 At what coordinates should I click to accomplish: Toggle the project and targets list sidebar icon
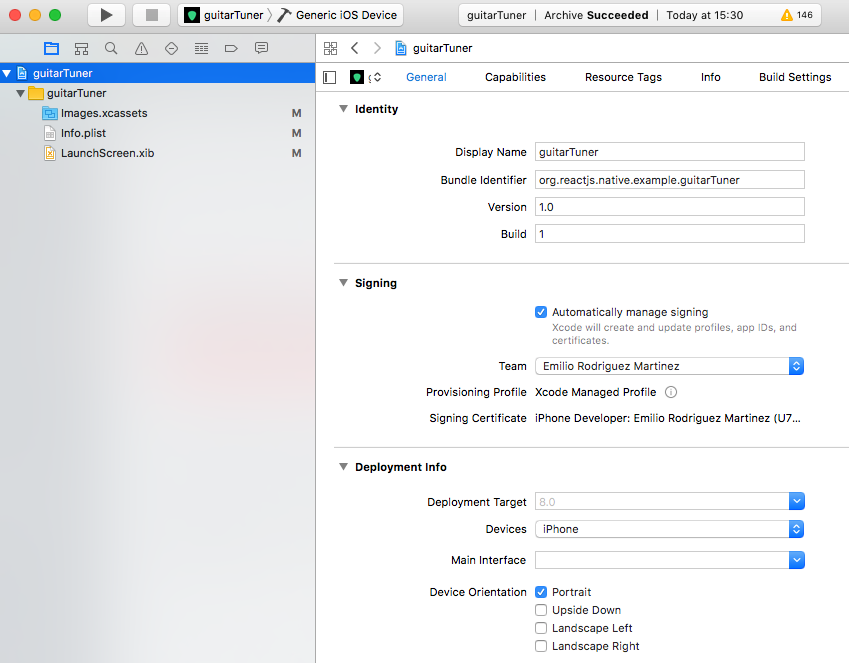click(x=329, y=77)
